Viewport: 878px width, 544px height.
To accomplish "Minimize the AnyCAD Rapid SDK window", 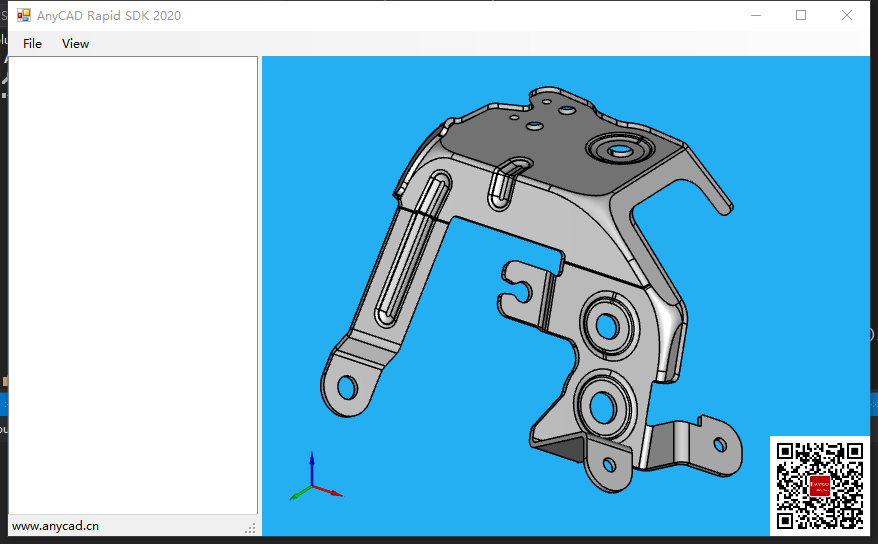I will point(755,15).
